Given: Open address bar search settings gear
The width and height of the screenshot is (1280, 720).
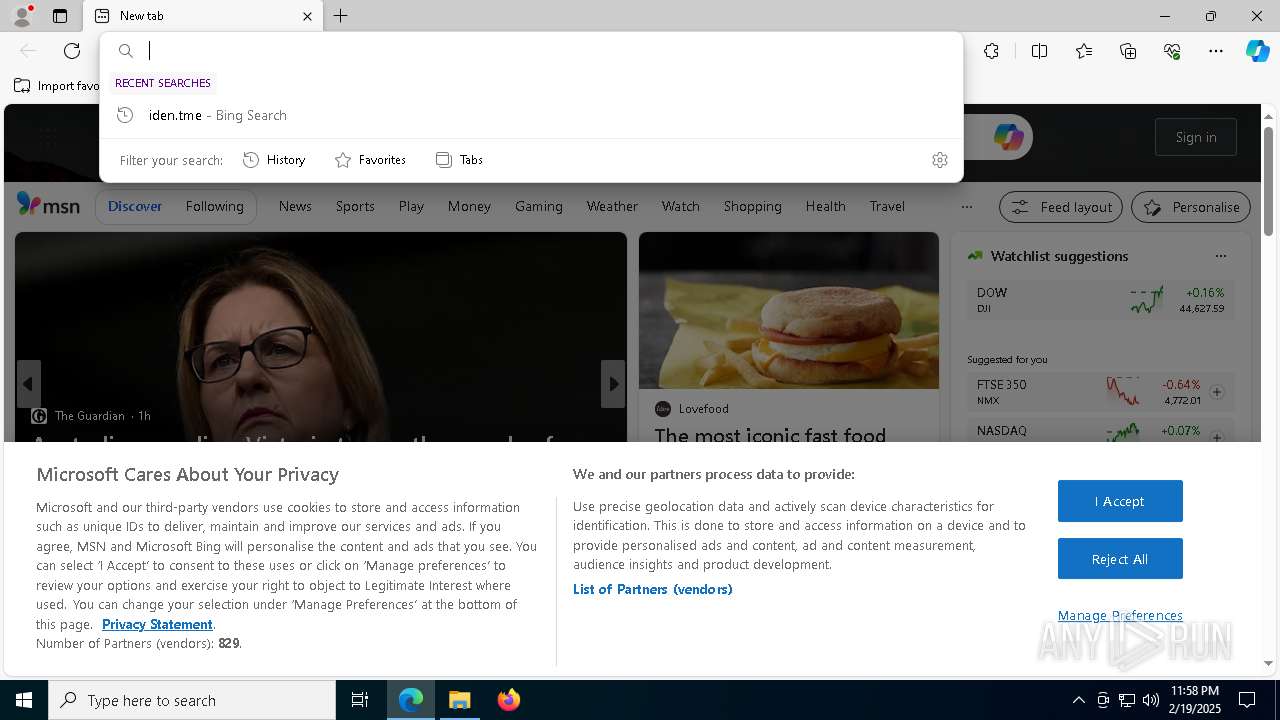Looking at the screenshot, I should 940,160.
